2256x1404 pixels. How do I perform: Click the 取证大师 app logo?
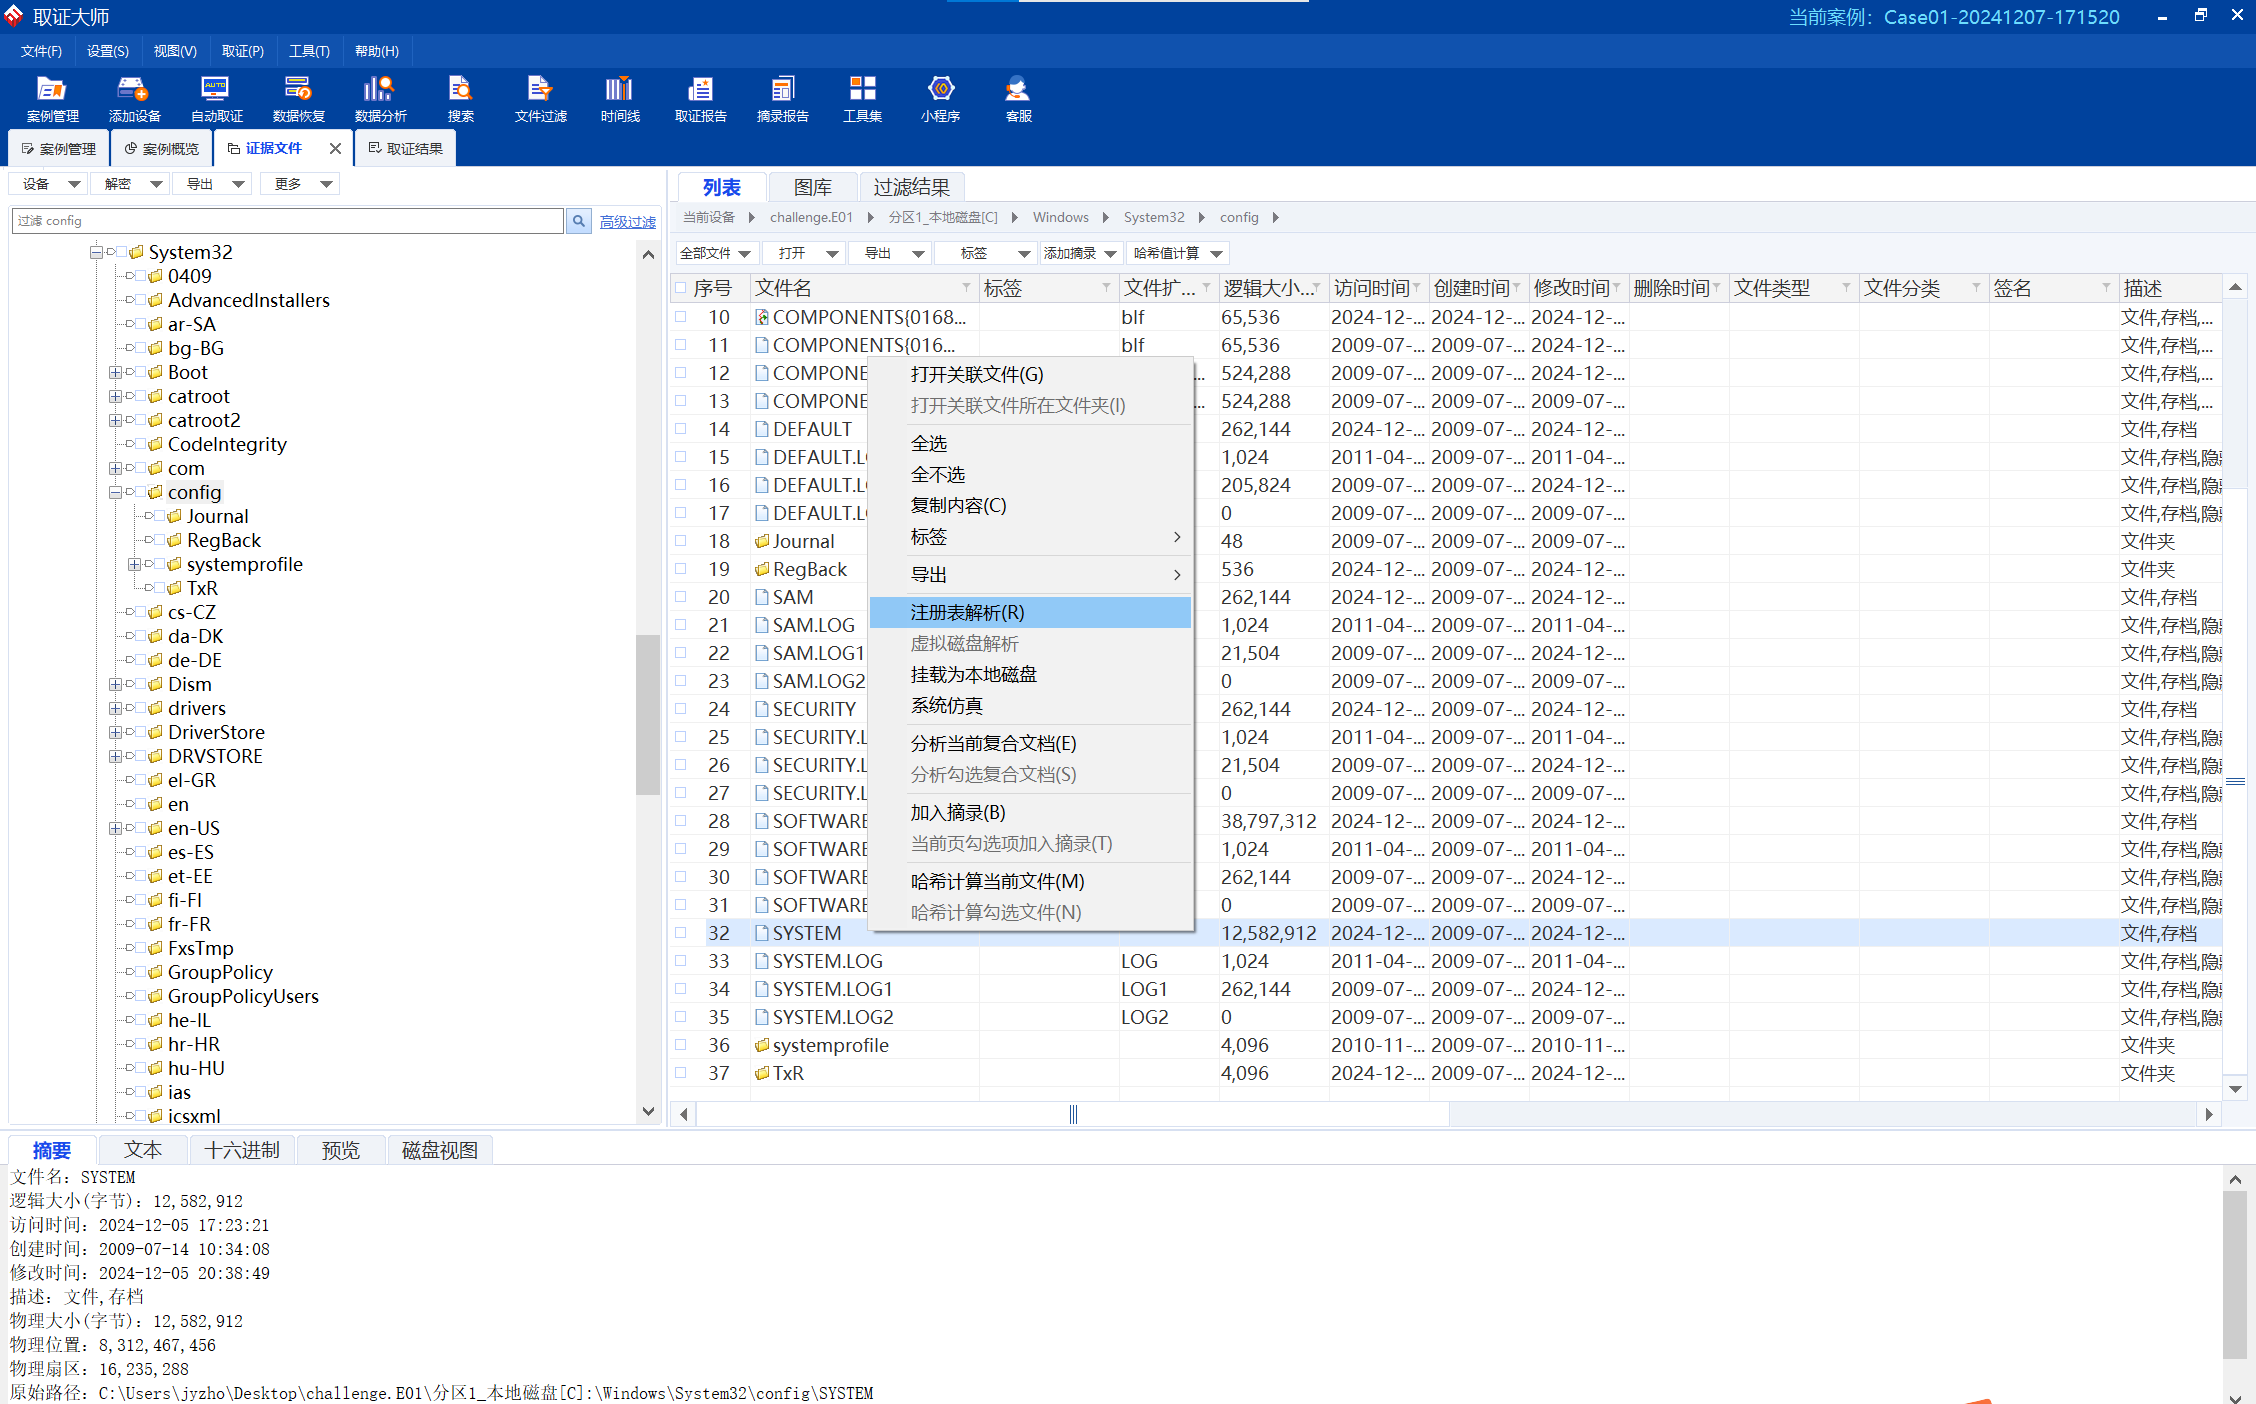pos(14,17)
